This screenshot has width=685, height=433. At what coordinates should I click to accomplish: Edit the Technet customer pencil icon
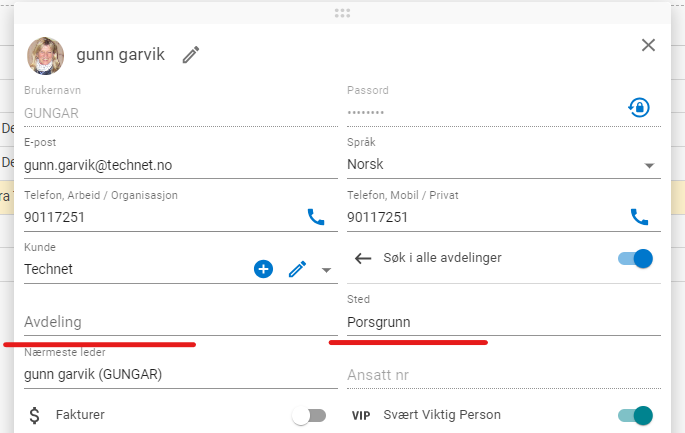tap(297, 268)
